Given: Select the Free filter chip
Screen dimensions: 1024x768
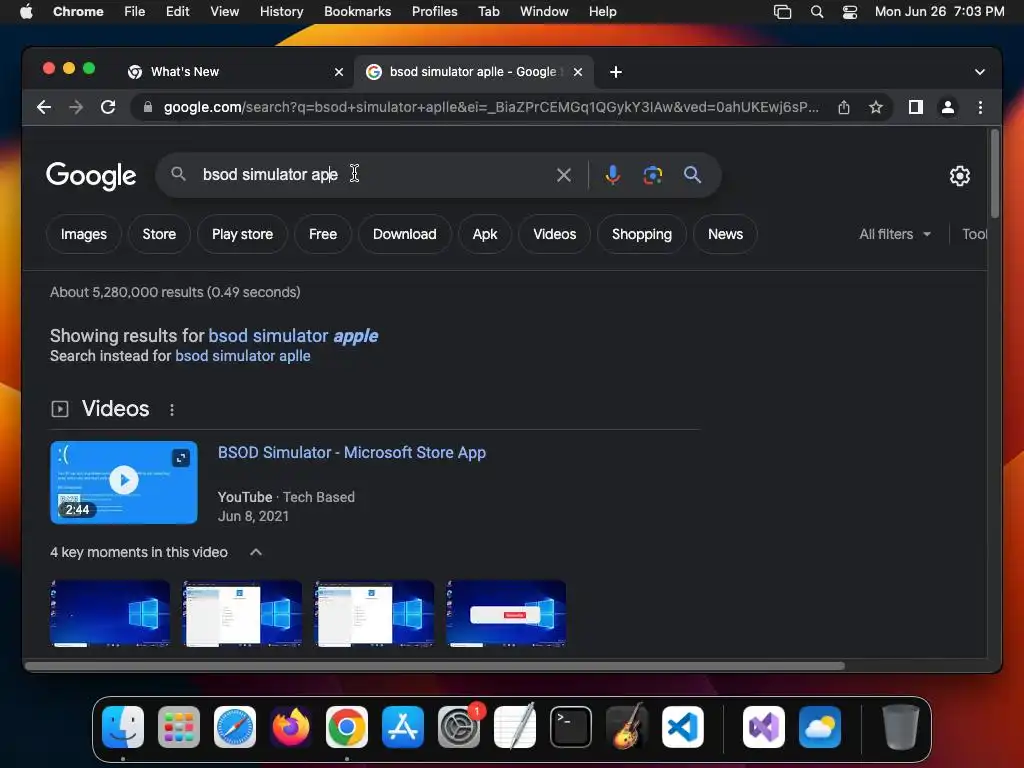Looking at the screenshot, I should pos(323,234).
